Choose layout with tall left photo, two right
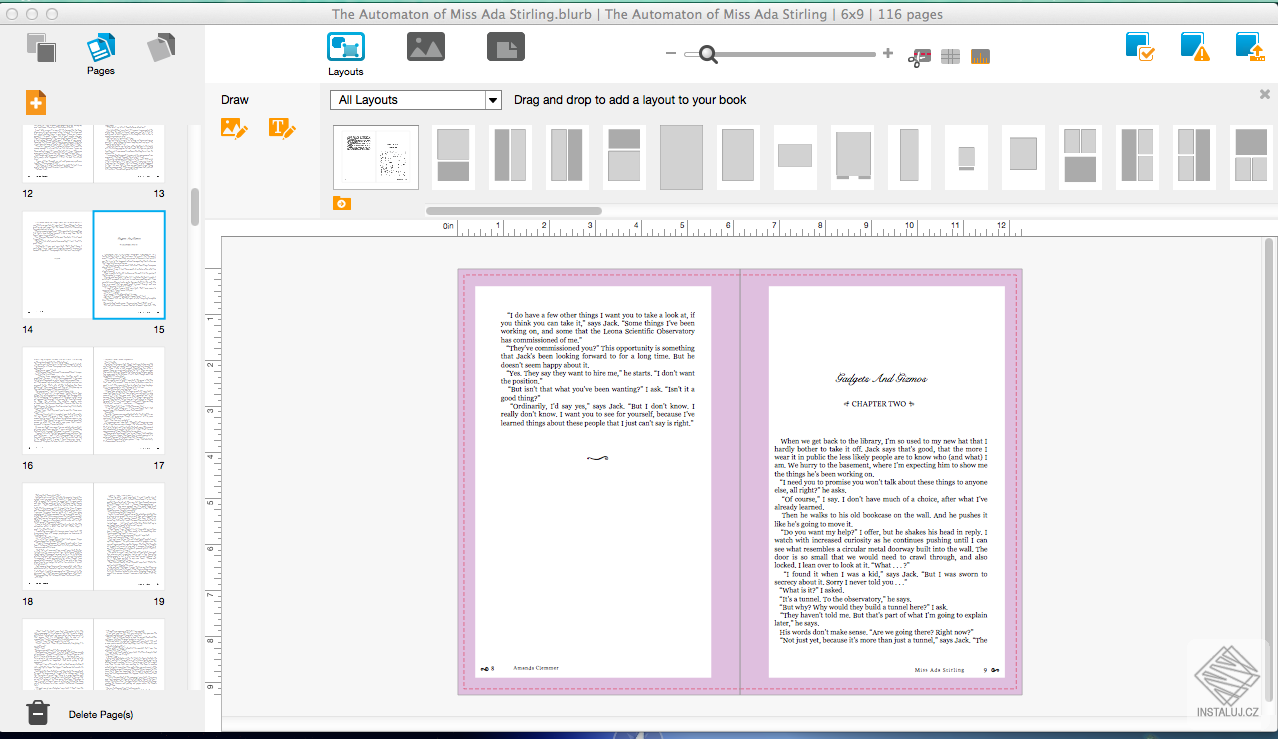 pos(1137,157)
